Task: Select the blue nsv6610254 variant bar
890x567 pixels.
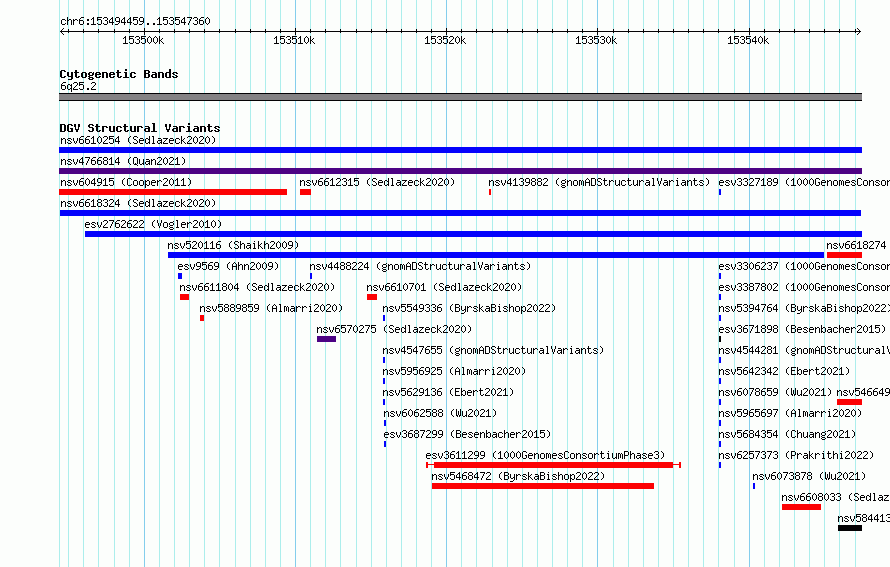Action: pyautogui.click(x=460, y=150)
